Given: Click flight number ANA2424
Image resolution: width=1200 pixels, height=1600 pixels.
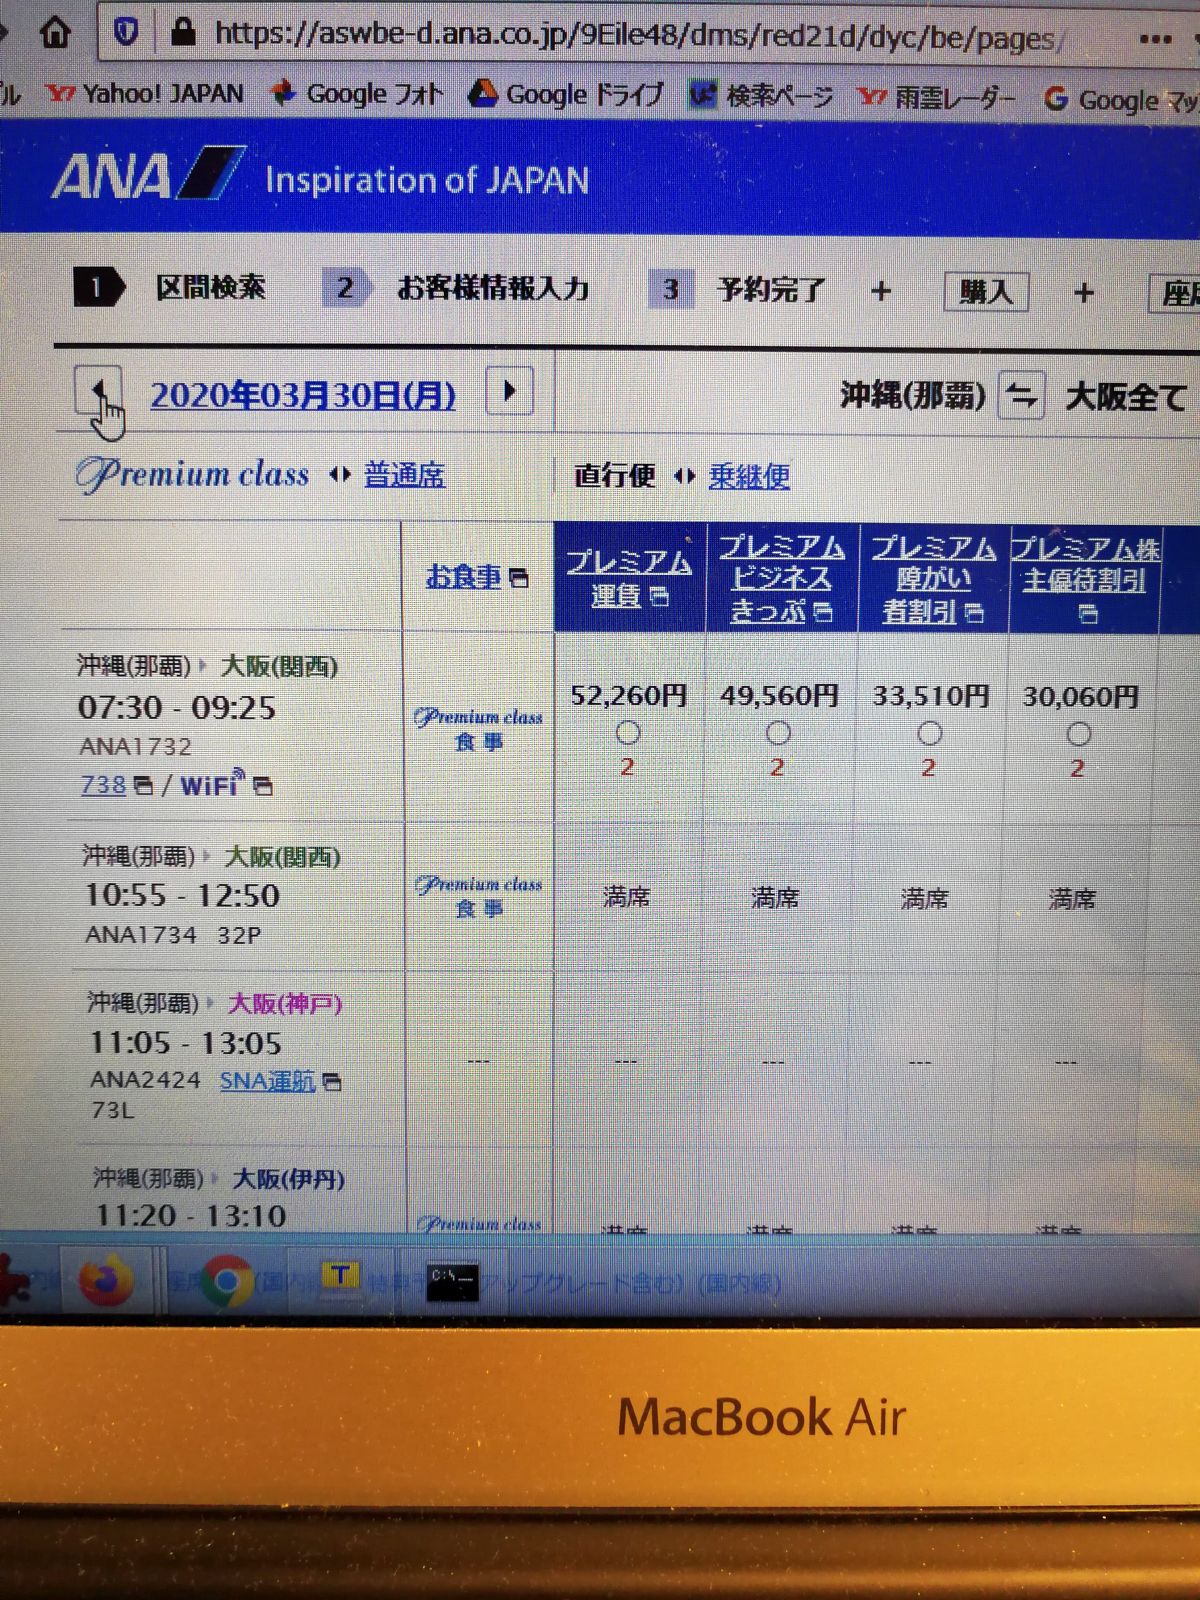Looking at the screenshot, I should 145,1080.
